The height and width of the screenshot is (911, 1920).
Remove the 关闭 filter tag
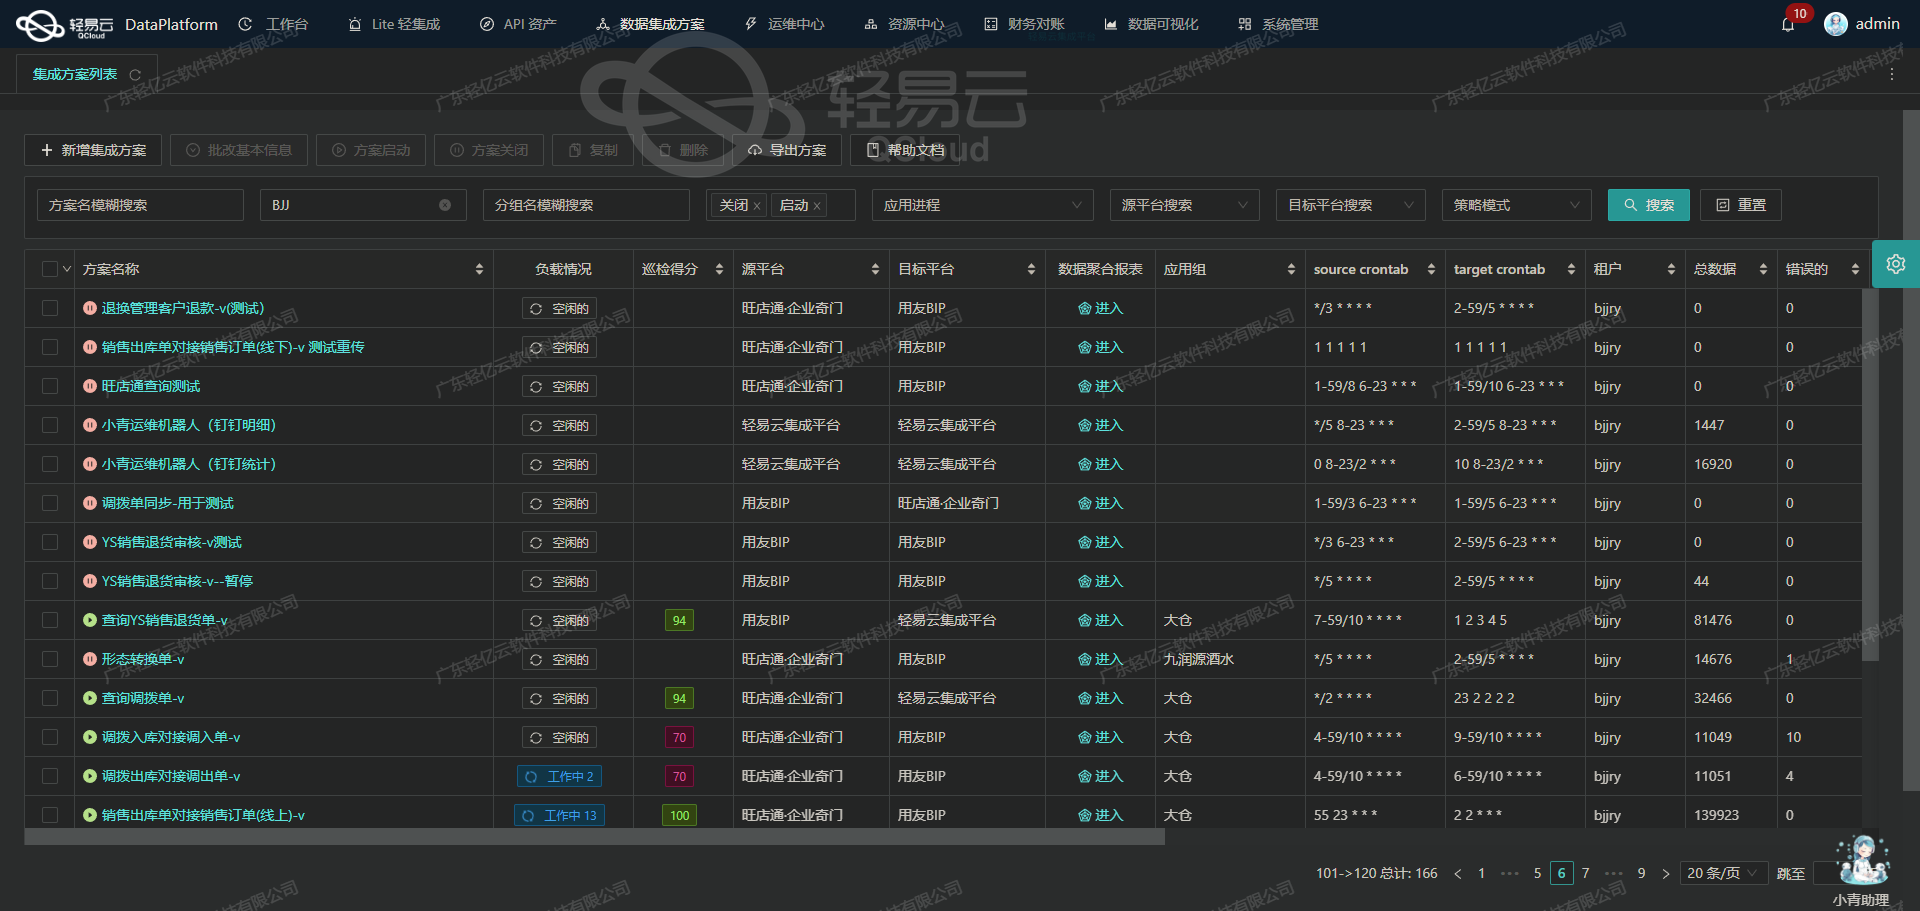pos(757,206)
